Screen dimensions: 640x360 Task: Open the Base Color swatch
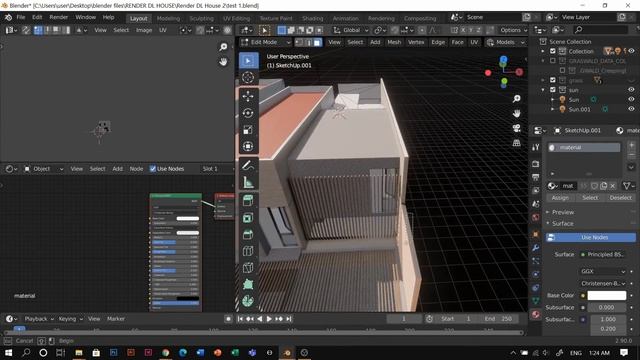pyautogui.click(x=607, y=295)
